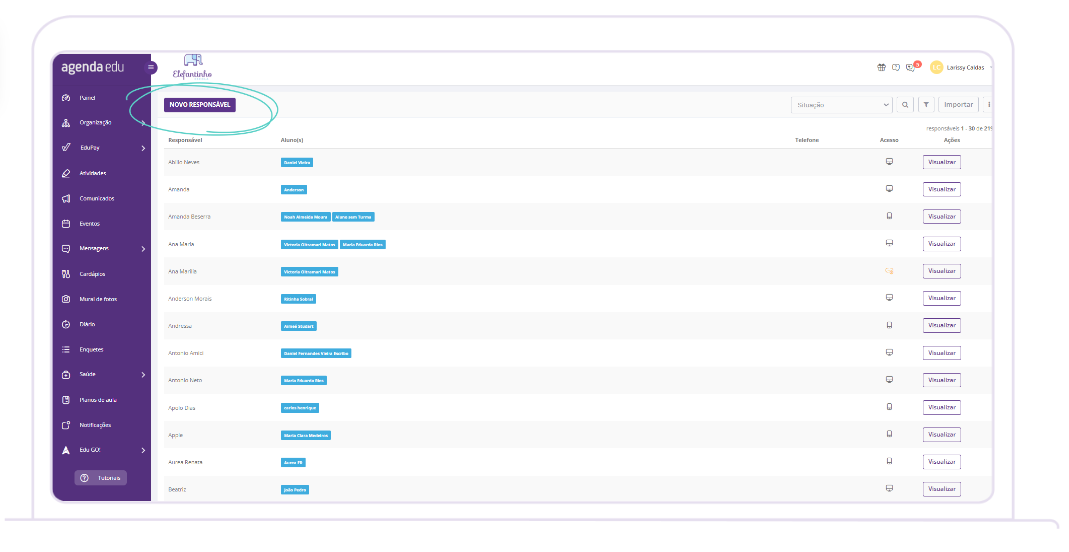Click Visualizar for Antonio Neto
This screenshot has height=552, width=1069.
(942, 380)
